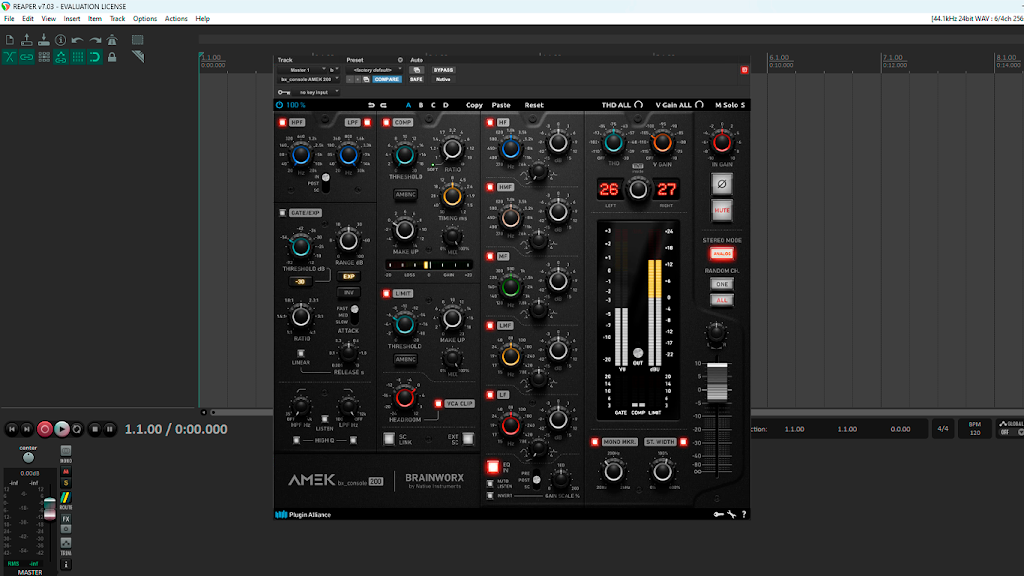Click plugin undo arrow in AMEK toolbar
The image size is (1024, 576).
[x=371, y=105]
